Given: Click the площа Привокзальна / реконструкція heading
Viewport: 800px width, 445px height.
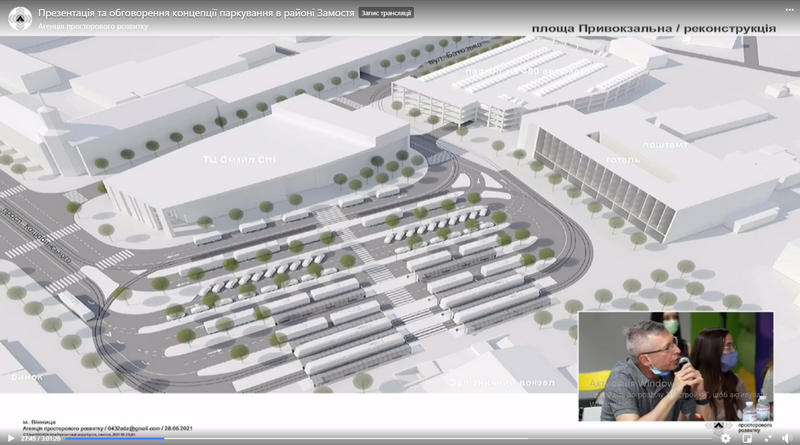Looking at the screenshot, I should [653, 30].
